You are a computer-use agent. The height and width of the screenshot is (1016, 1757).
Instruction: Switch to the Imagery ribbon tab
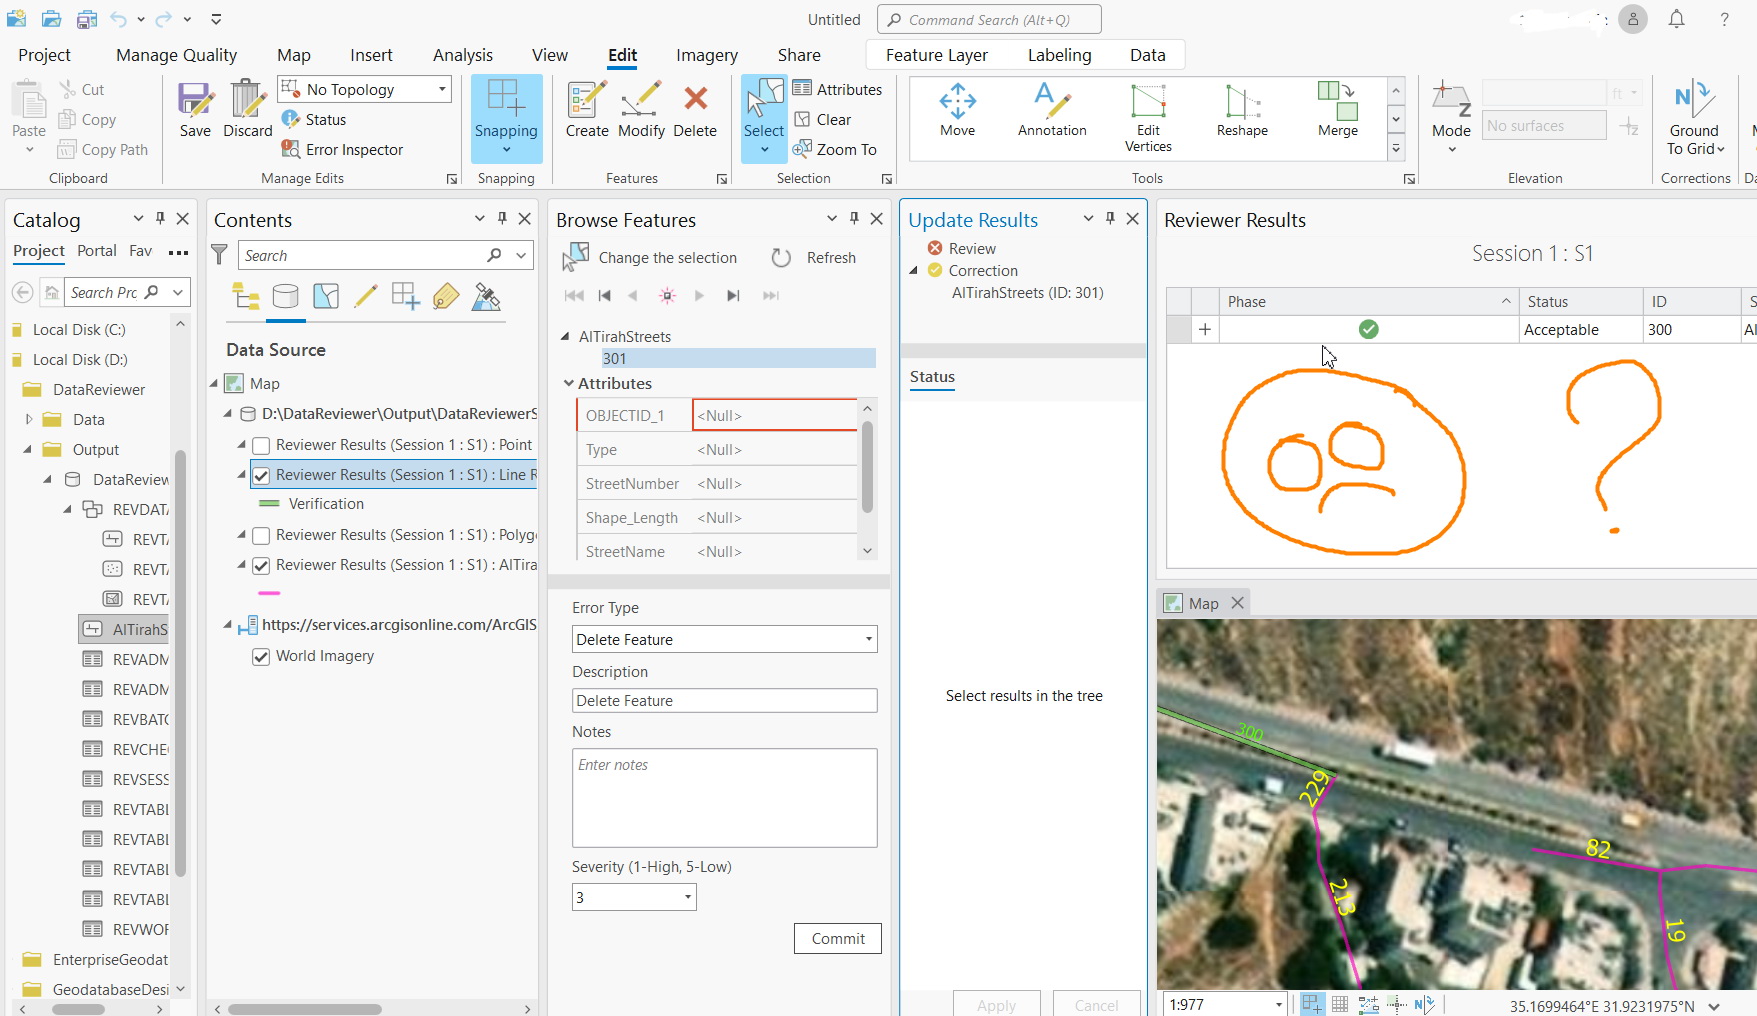point(706,55)
